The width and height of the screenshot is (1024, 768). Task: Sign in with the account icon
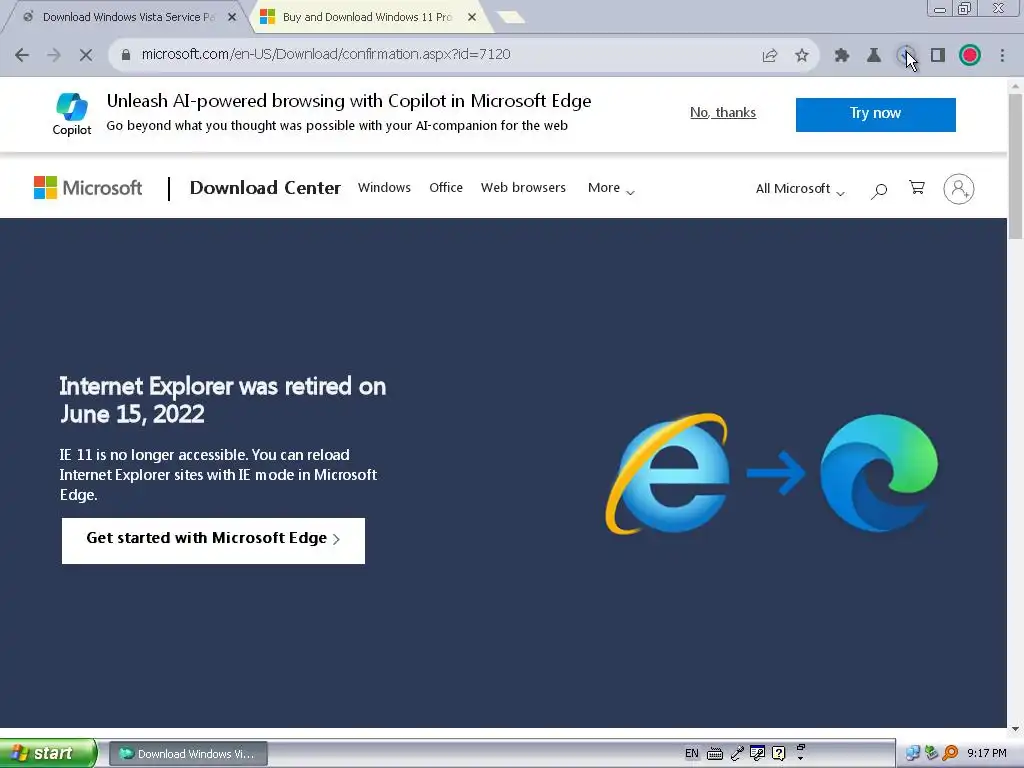pos(959,189)
